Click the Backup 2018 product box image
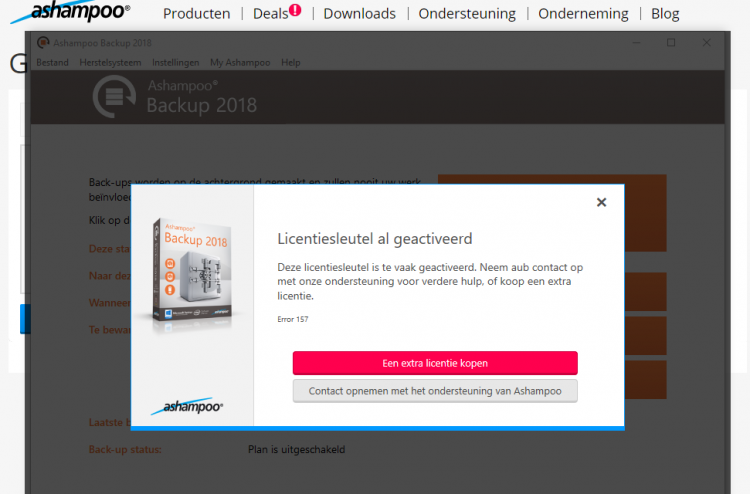 click(192, 274)
